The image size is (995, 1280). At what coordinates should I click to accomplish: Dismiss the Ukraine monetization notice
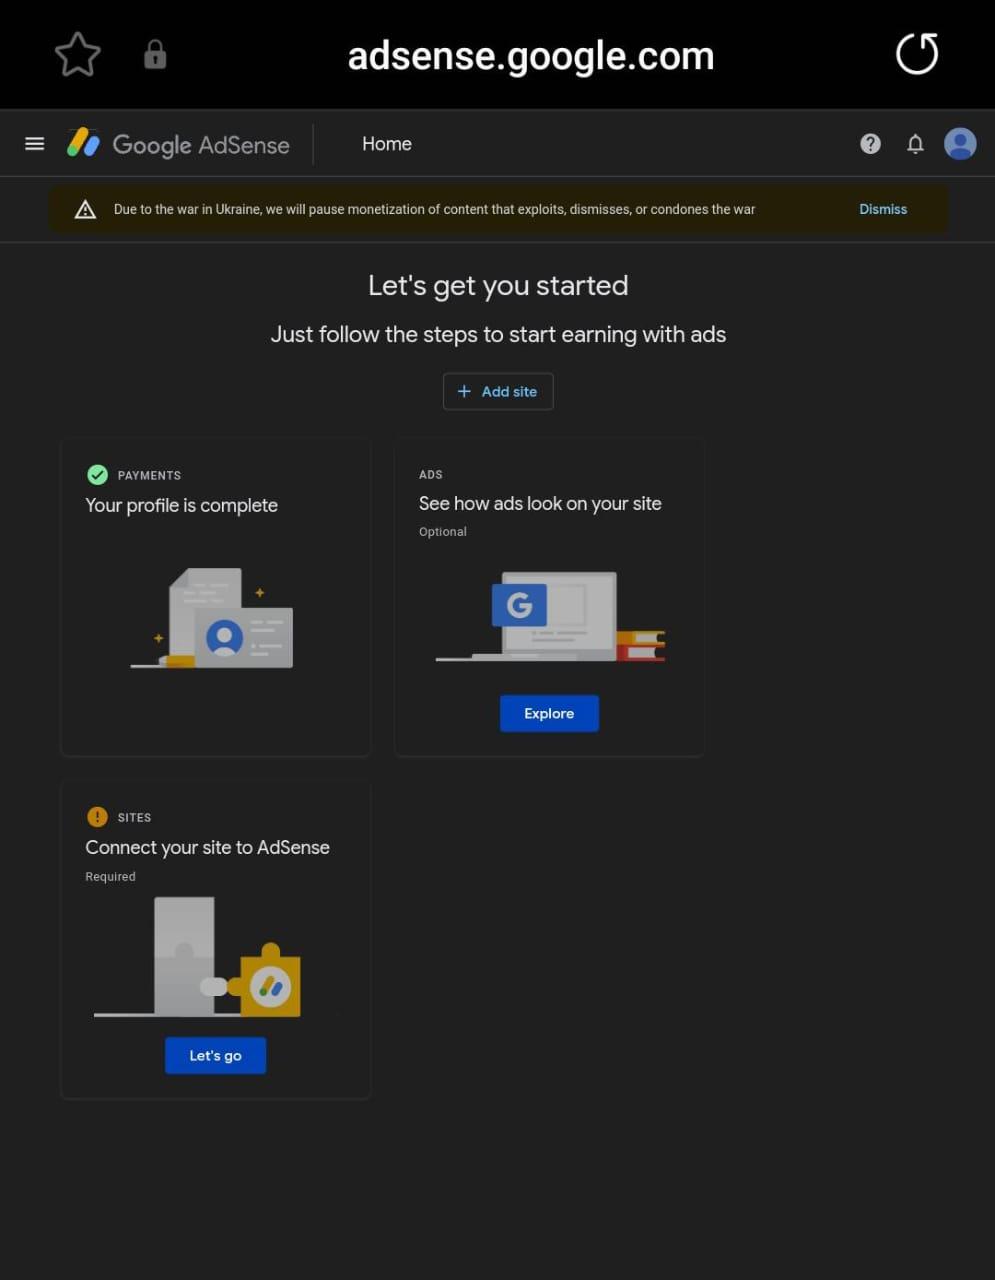coord(883,208)
